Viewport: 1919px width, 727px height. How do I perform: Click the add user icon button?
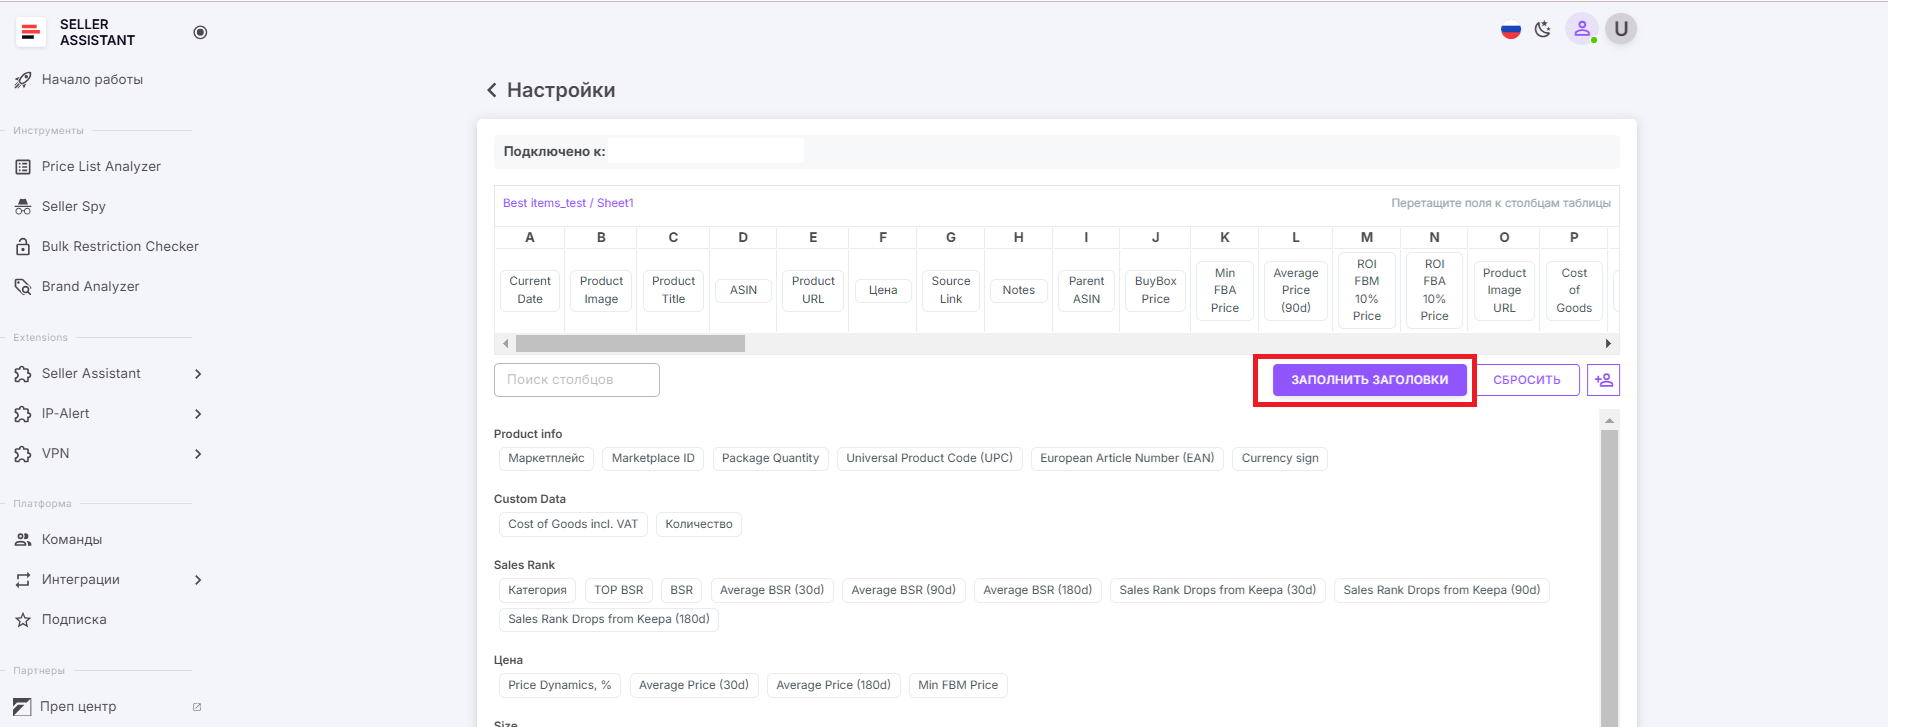(1603, 380)
